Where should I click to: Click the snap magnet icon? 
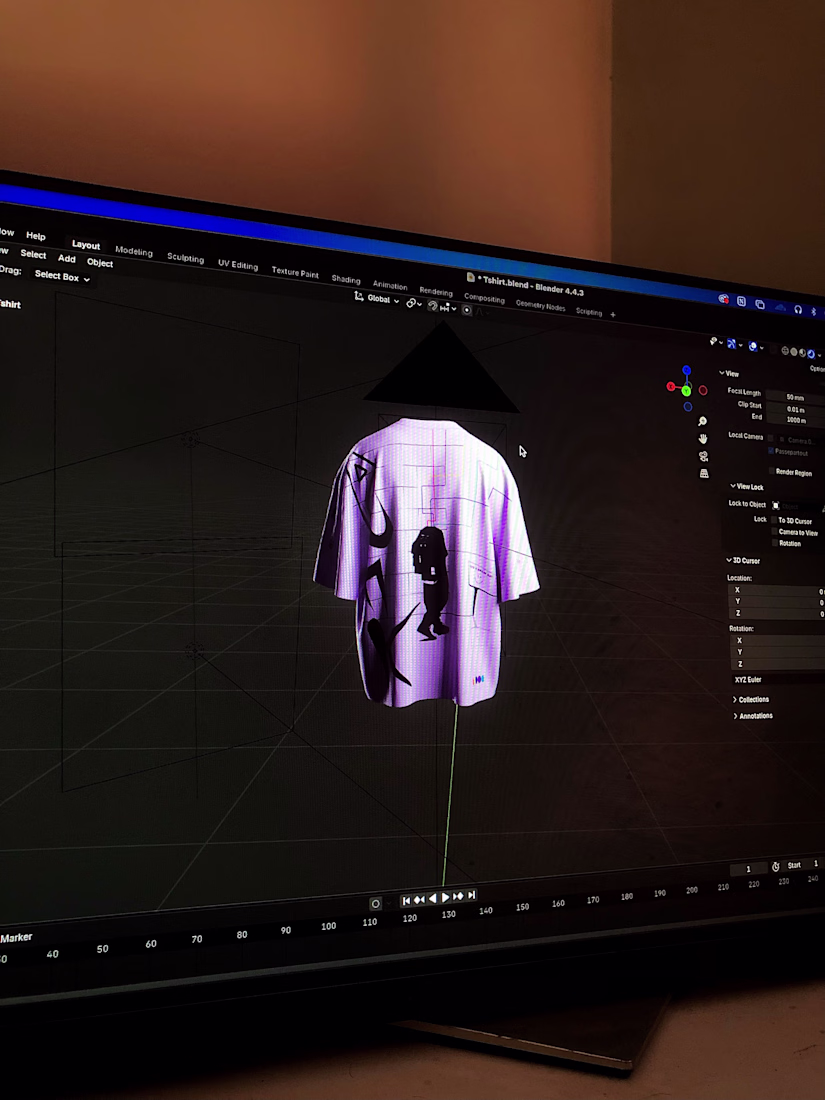coord(433,306)
